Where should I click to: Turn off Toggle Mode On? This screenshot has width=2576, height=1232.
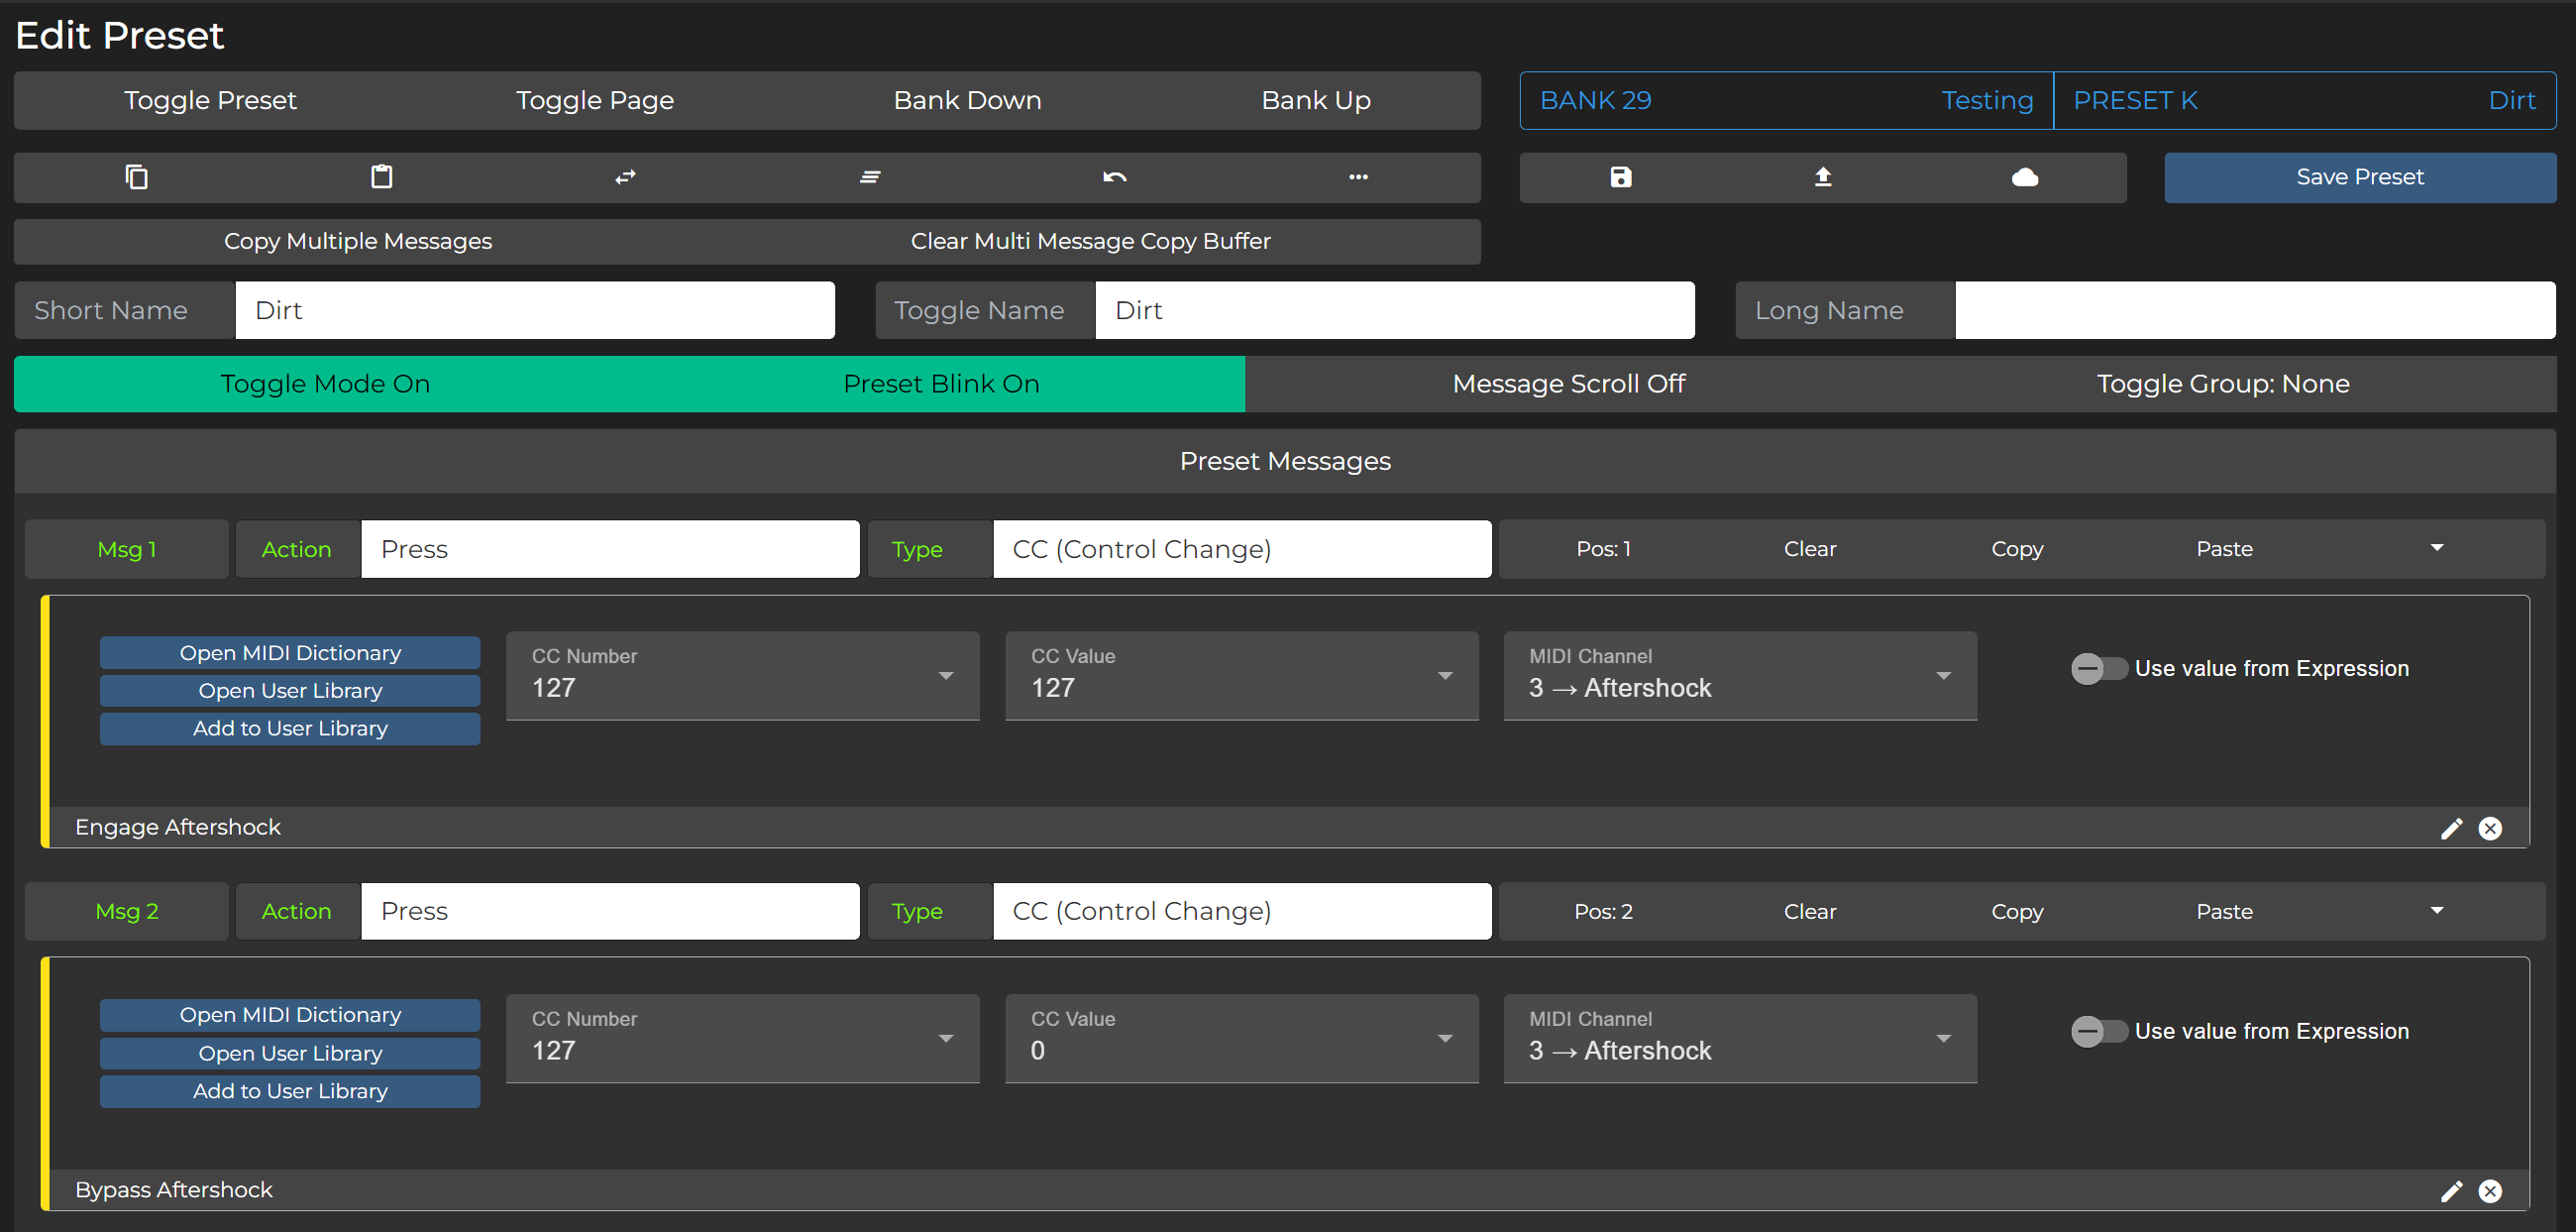click(x=325, y=384)
